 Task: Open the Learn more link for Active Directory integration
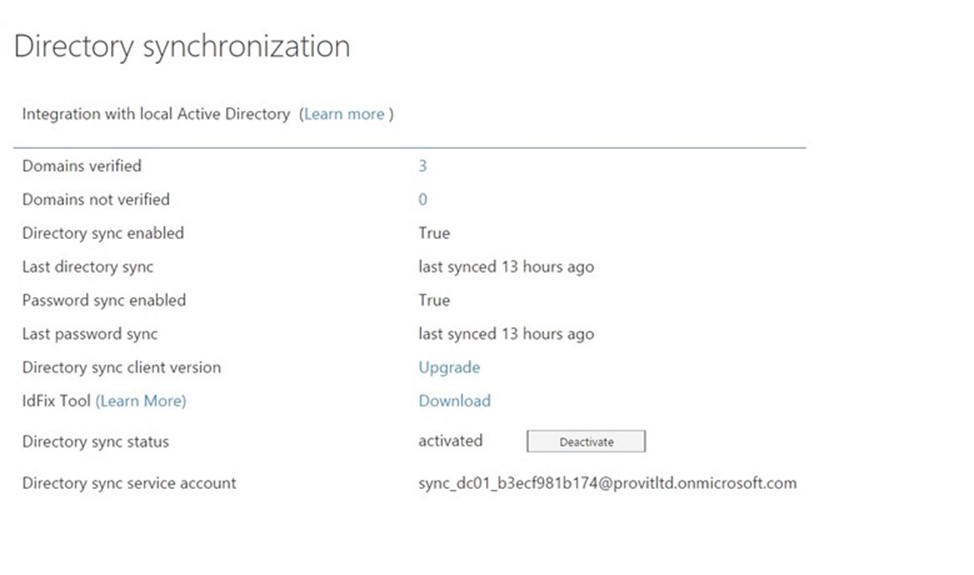coord(344,114)
